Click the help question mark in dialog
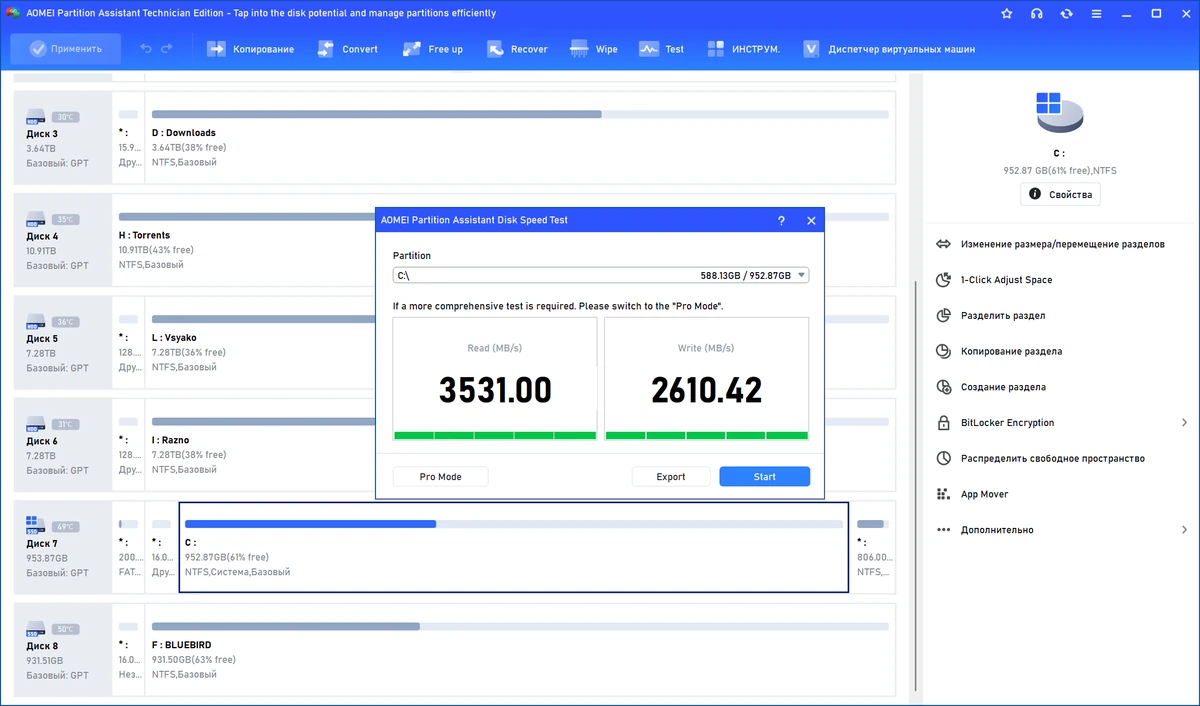1200x706 pixels. pos(781,221)
